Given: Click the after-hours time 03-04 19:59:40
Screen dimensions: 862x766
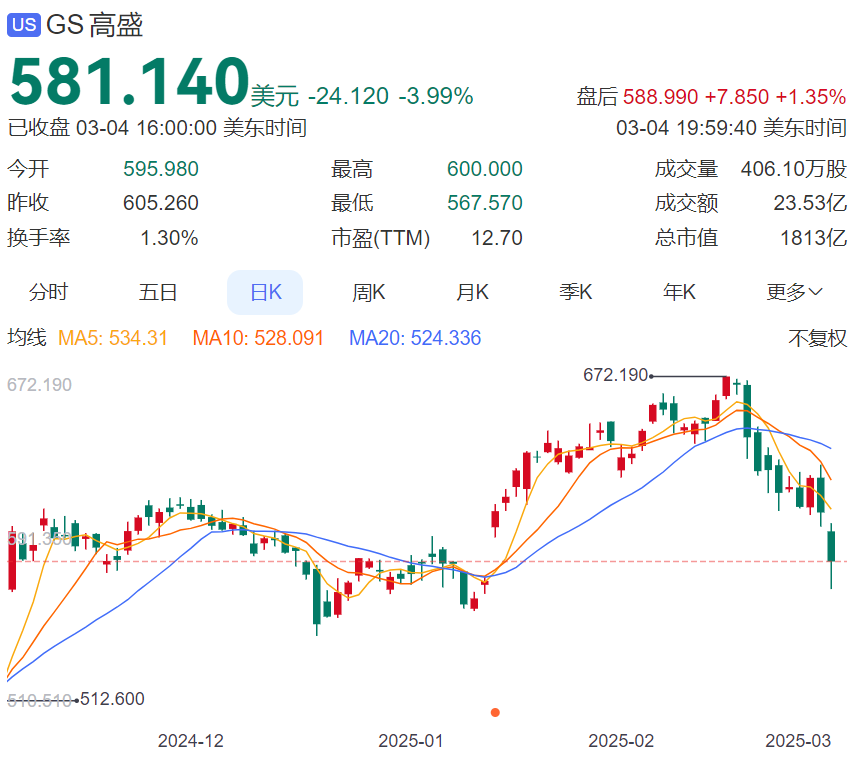Looking at the screenshot, I should (x=687, y=128).
